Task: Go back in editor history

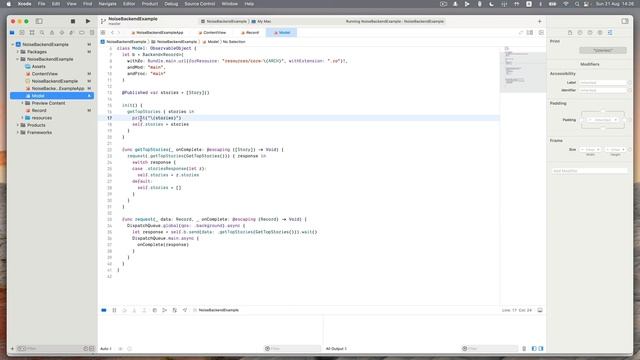Action: tap(112, 33)
